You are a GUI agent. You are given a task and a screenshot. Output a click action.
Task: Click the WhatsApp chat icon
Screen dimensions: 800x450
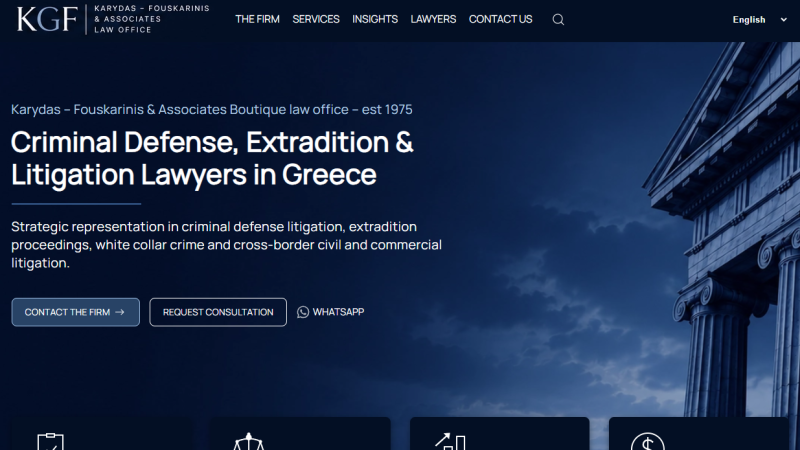(x=303, y=312)
